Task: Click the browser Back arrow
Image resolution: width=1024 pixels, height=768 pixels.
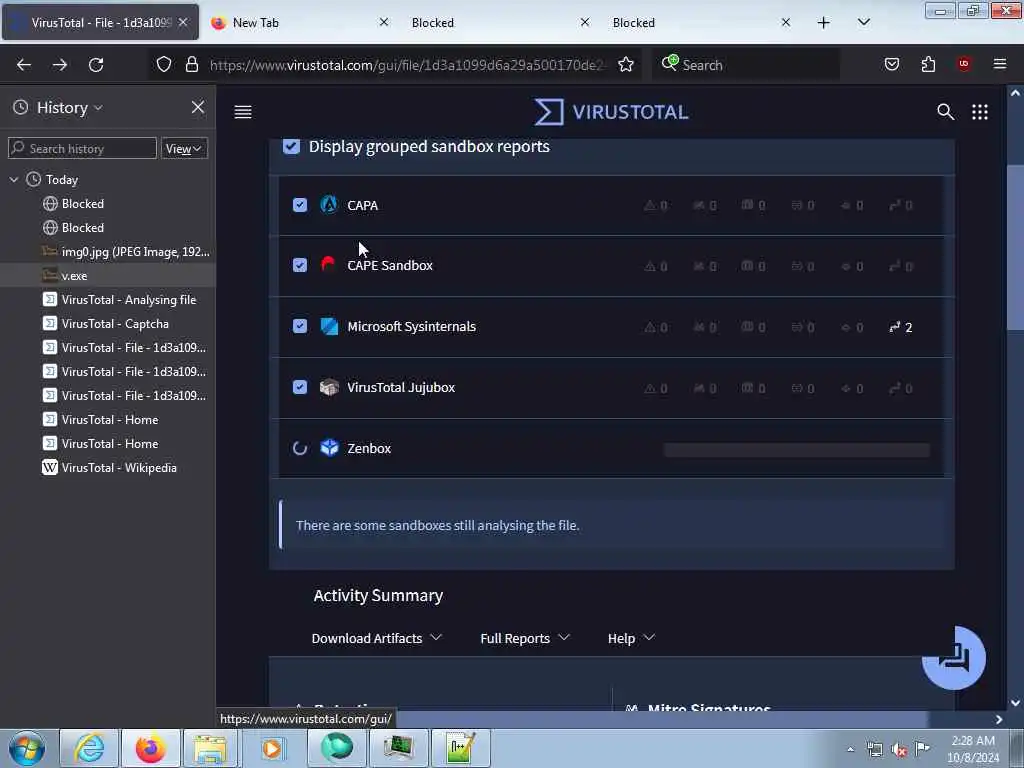Action: tap(24, 65)
